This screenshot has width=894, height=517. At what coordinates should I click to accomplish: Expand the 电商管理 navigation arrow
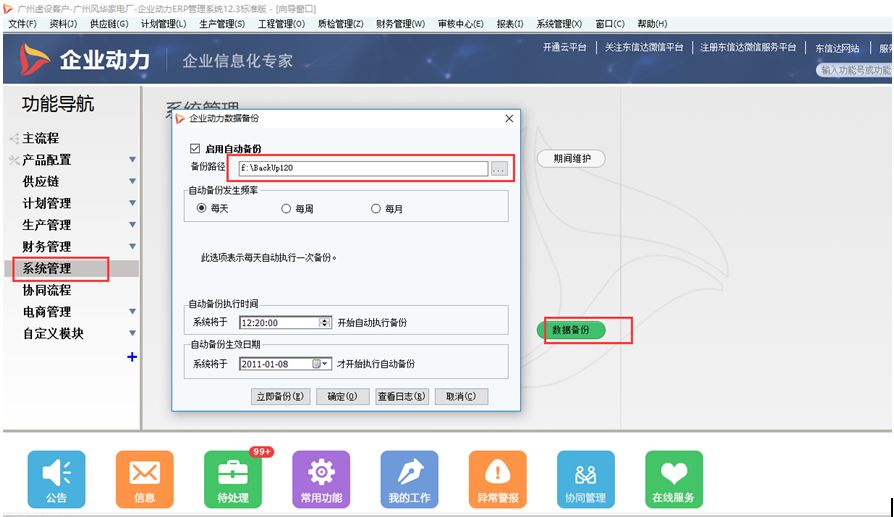tap(132, 311)
